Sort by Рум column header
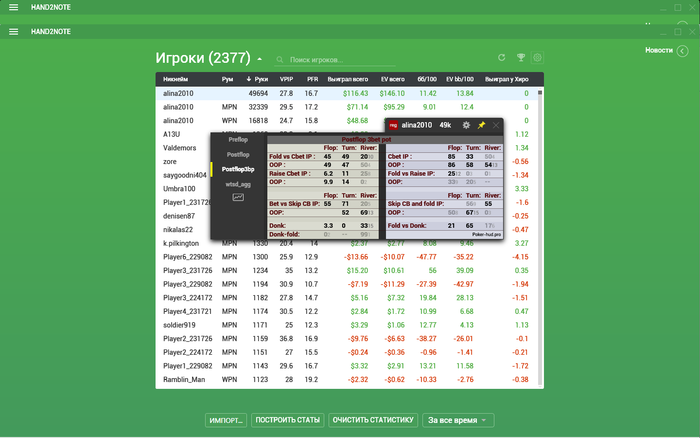Image resolution: width=700 pixels, height=438 pixels. [227, 79]
